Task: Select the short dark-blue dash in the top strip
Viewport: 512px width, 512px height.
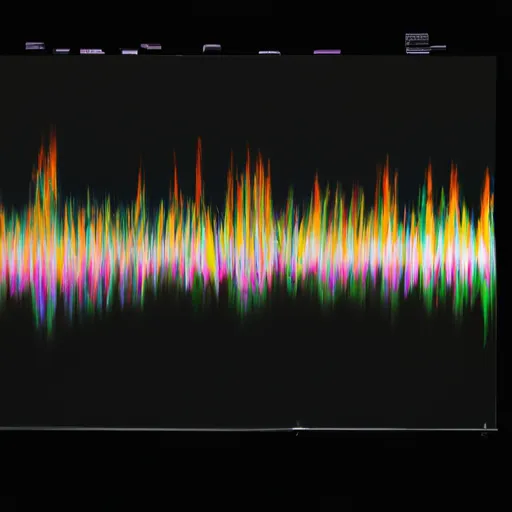Action: coord(62,51)
